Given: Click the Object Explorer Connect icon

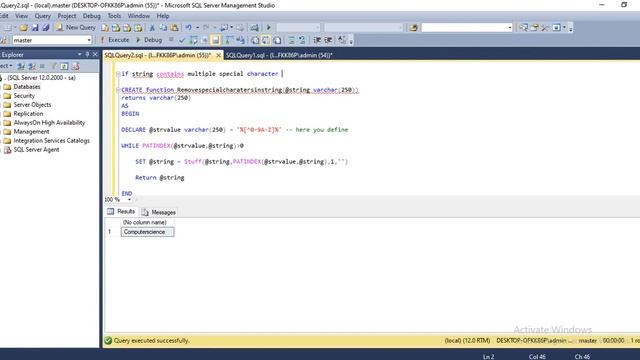Looking at the screenshot, I should click(21, 66).
